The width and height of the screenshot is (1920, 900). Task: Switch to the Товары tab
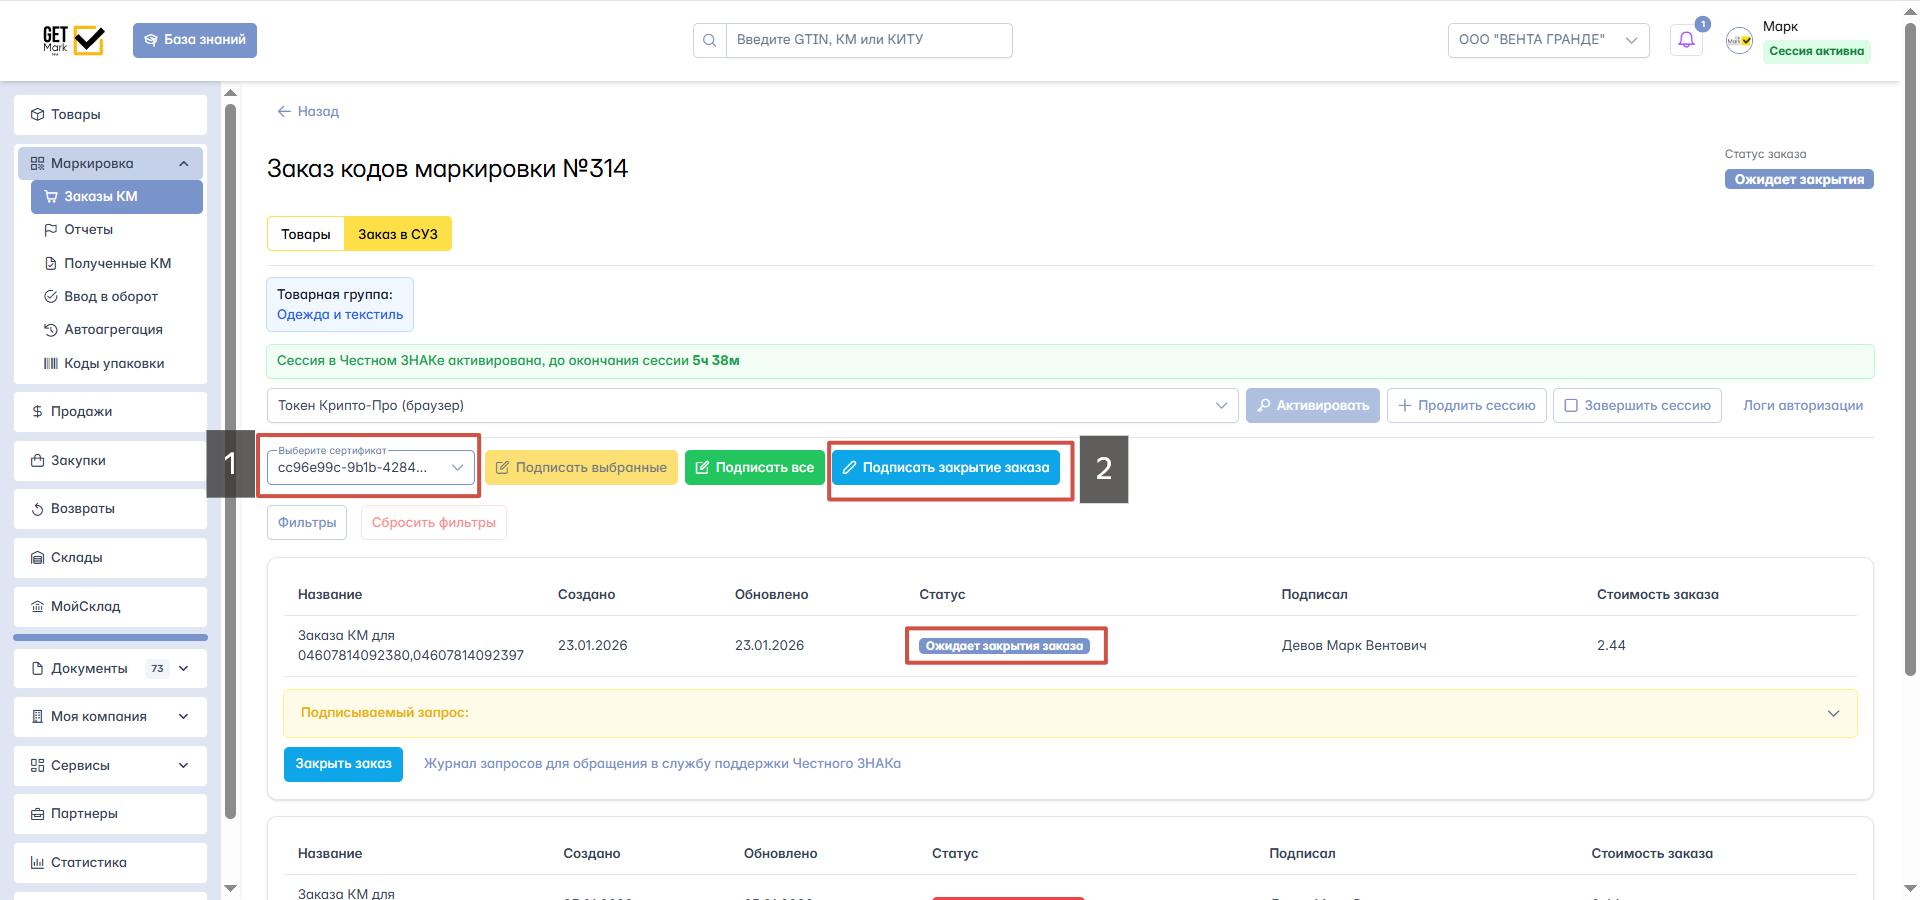point(306,234)
